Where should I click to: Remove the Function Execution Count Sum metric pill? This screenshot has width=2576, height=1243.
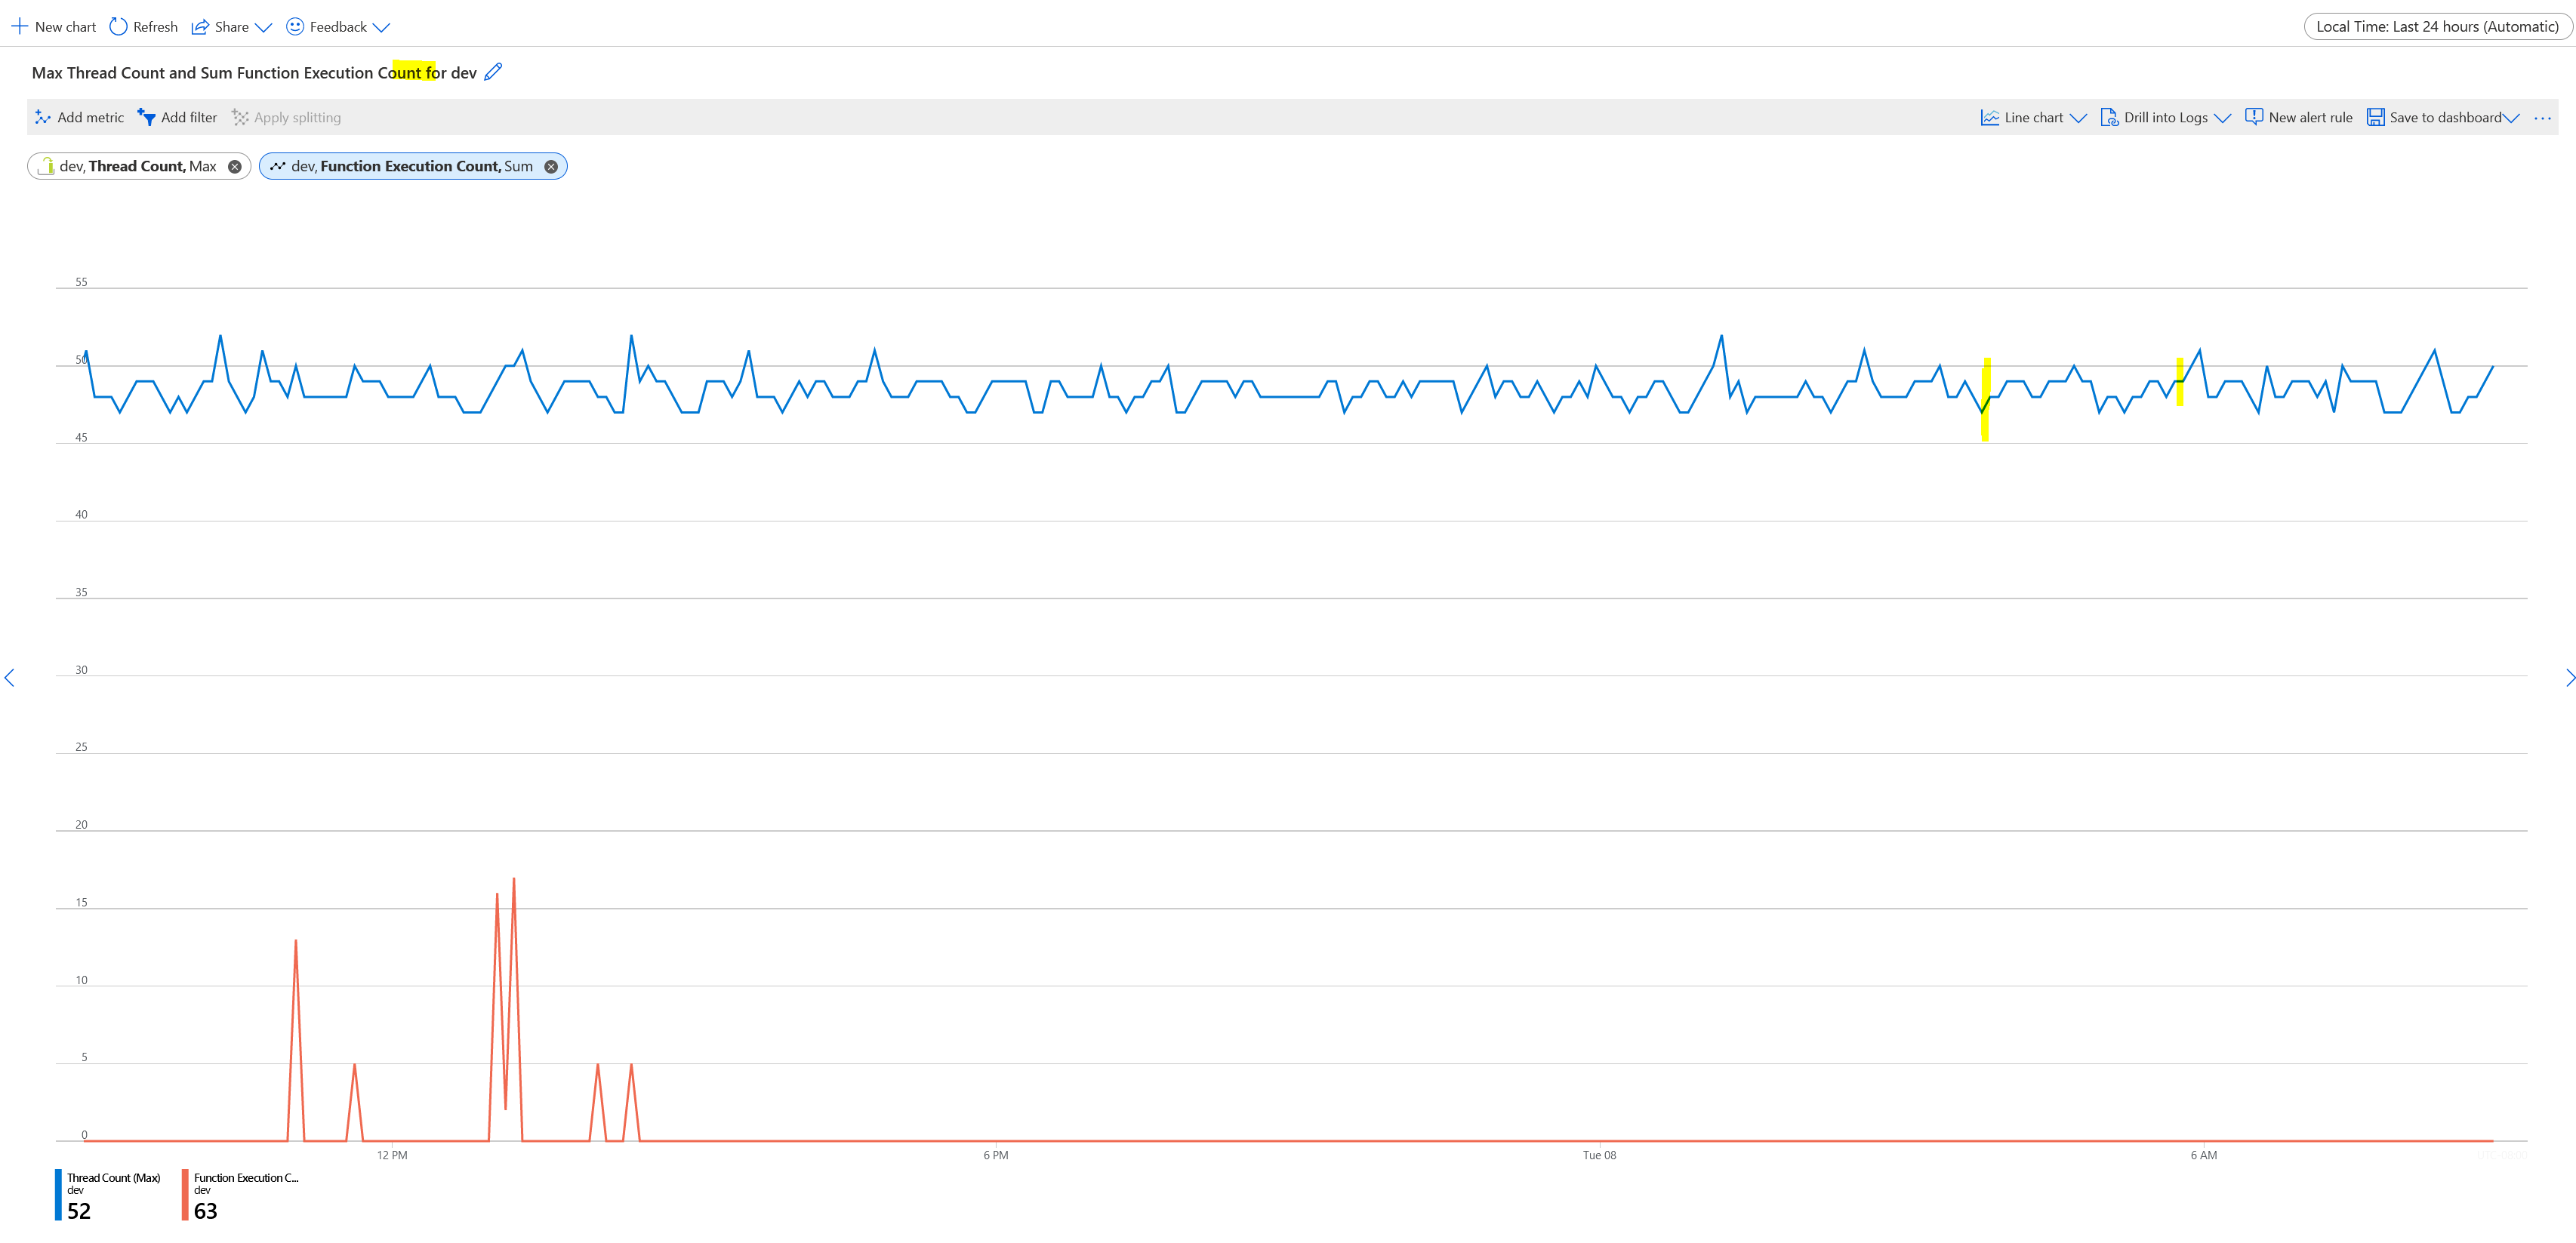click(x=551, y=166)
